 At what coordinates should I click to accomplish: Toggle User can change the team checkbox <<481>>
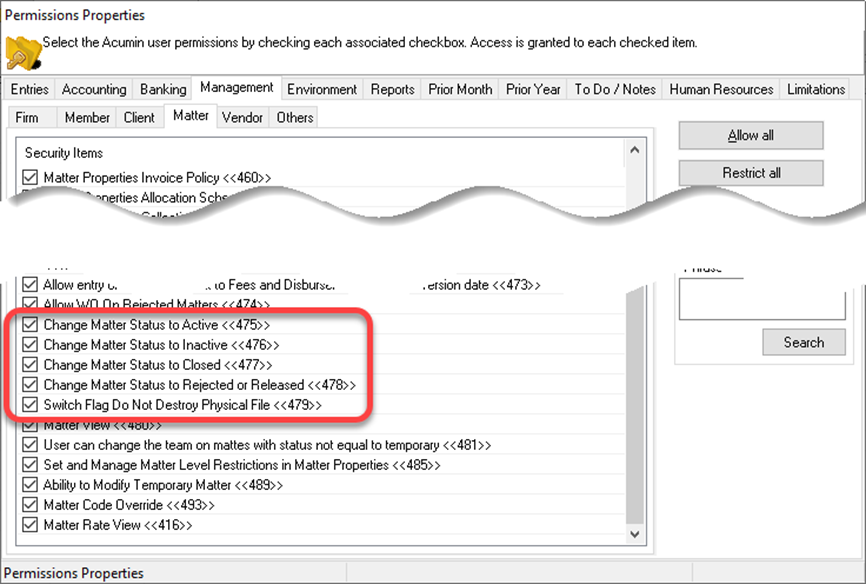30,445
